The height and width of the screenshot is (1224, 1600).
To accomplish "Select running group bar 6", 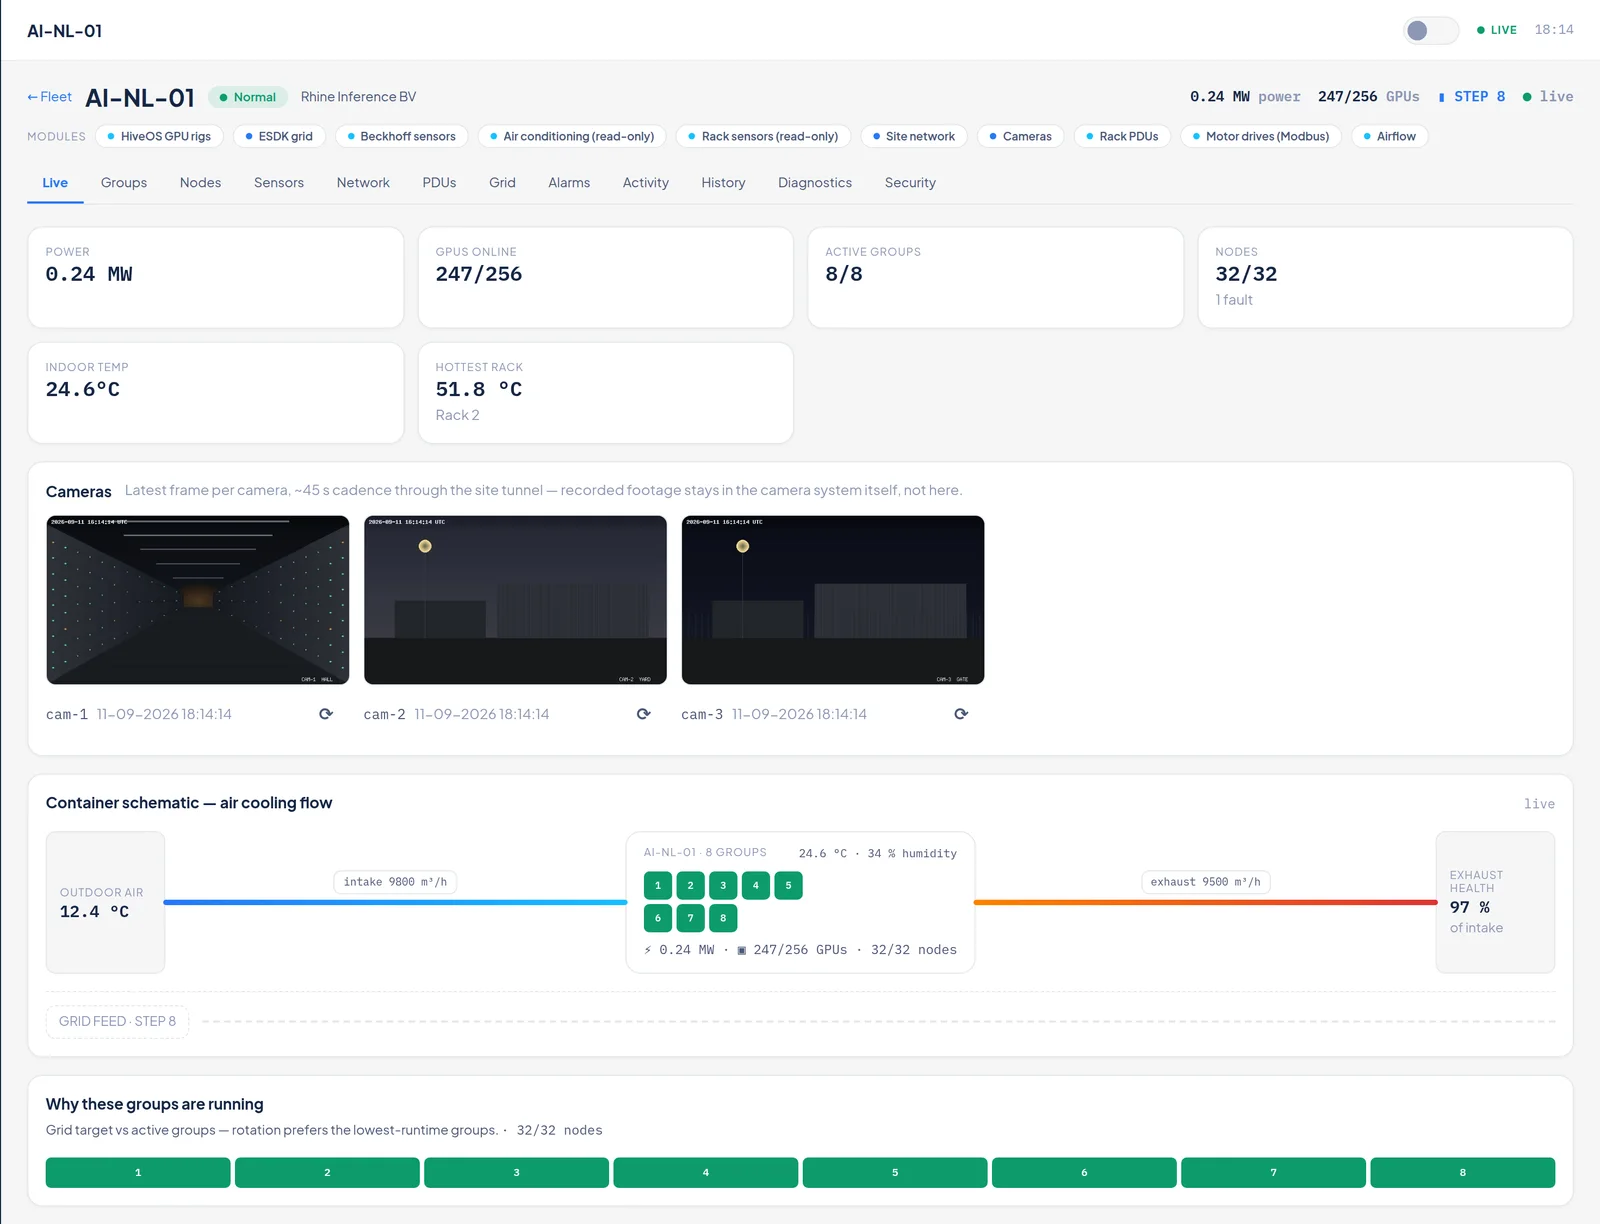I will [x=1084, y=1173].
